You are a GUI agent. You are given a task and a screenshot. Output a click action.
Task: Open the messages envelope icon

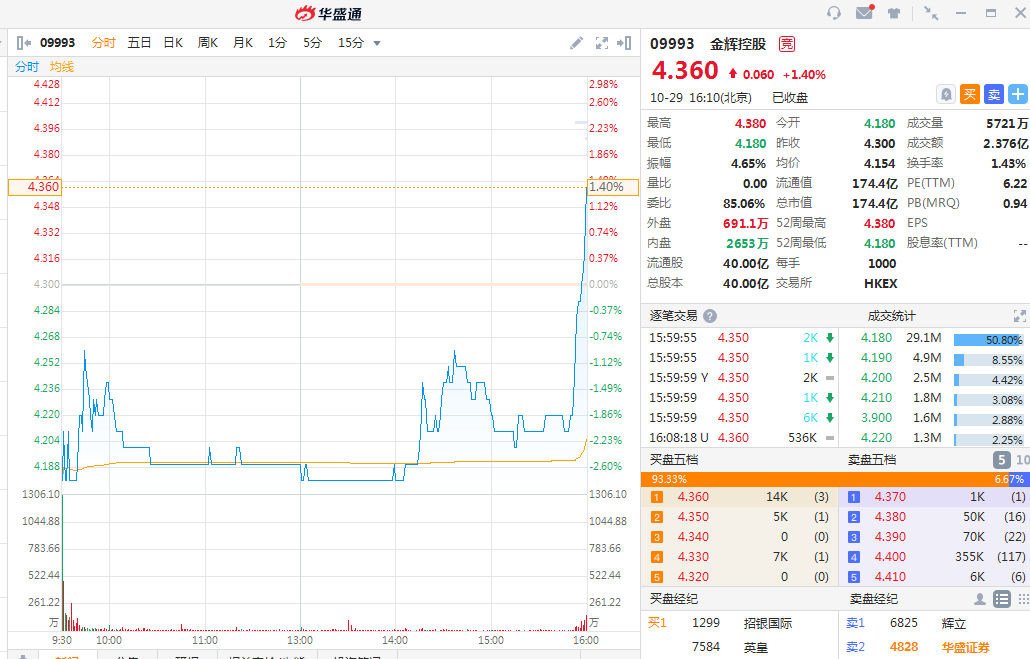864,13
